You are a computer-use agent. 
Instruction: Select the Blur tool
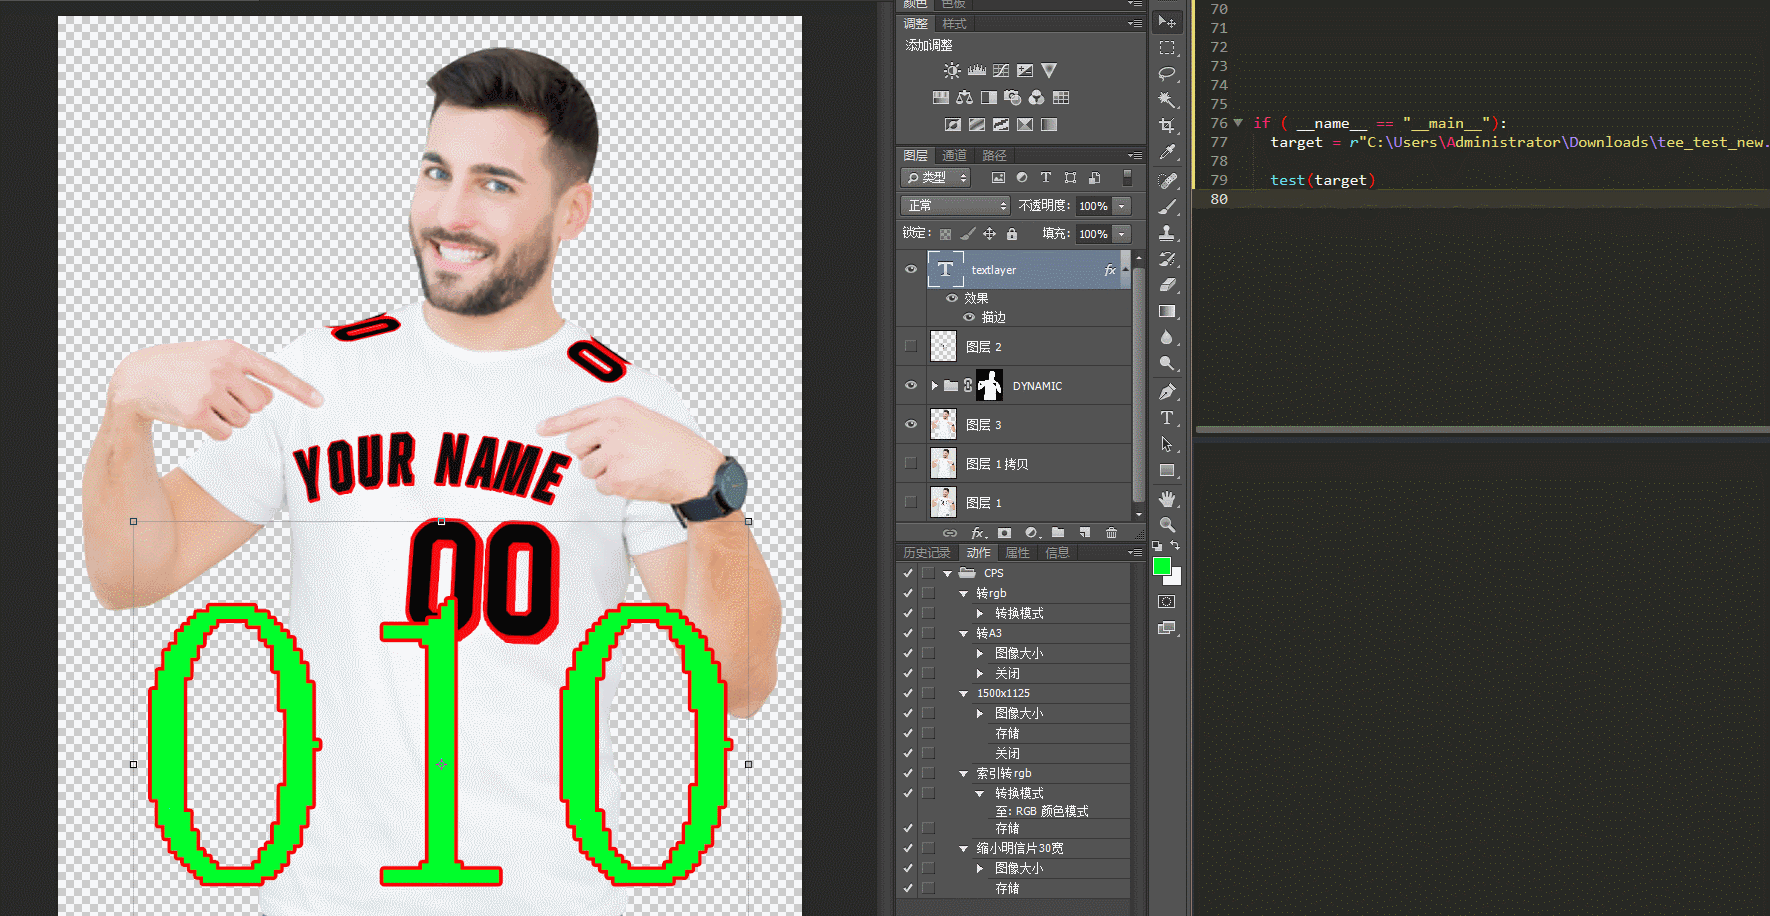pyautogui.click(x=1167, y=337)
